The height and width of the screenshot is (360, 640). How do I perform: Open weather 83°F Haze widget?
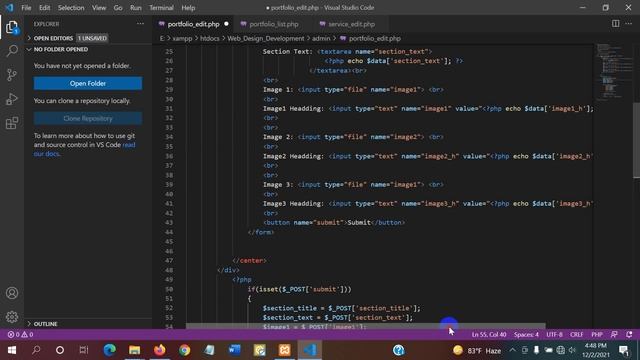(477, 350)
